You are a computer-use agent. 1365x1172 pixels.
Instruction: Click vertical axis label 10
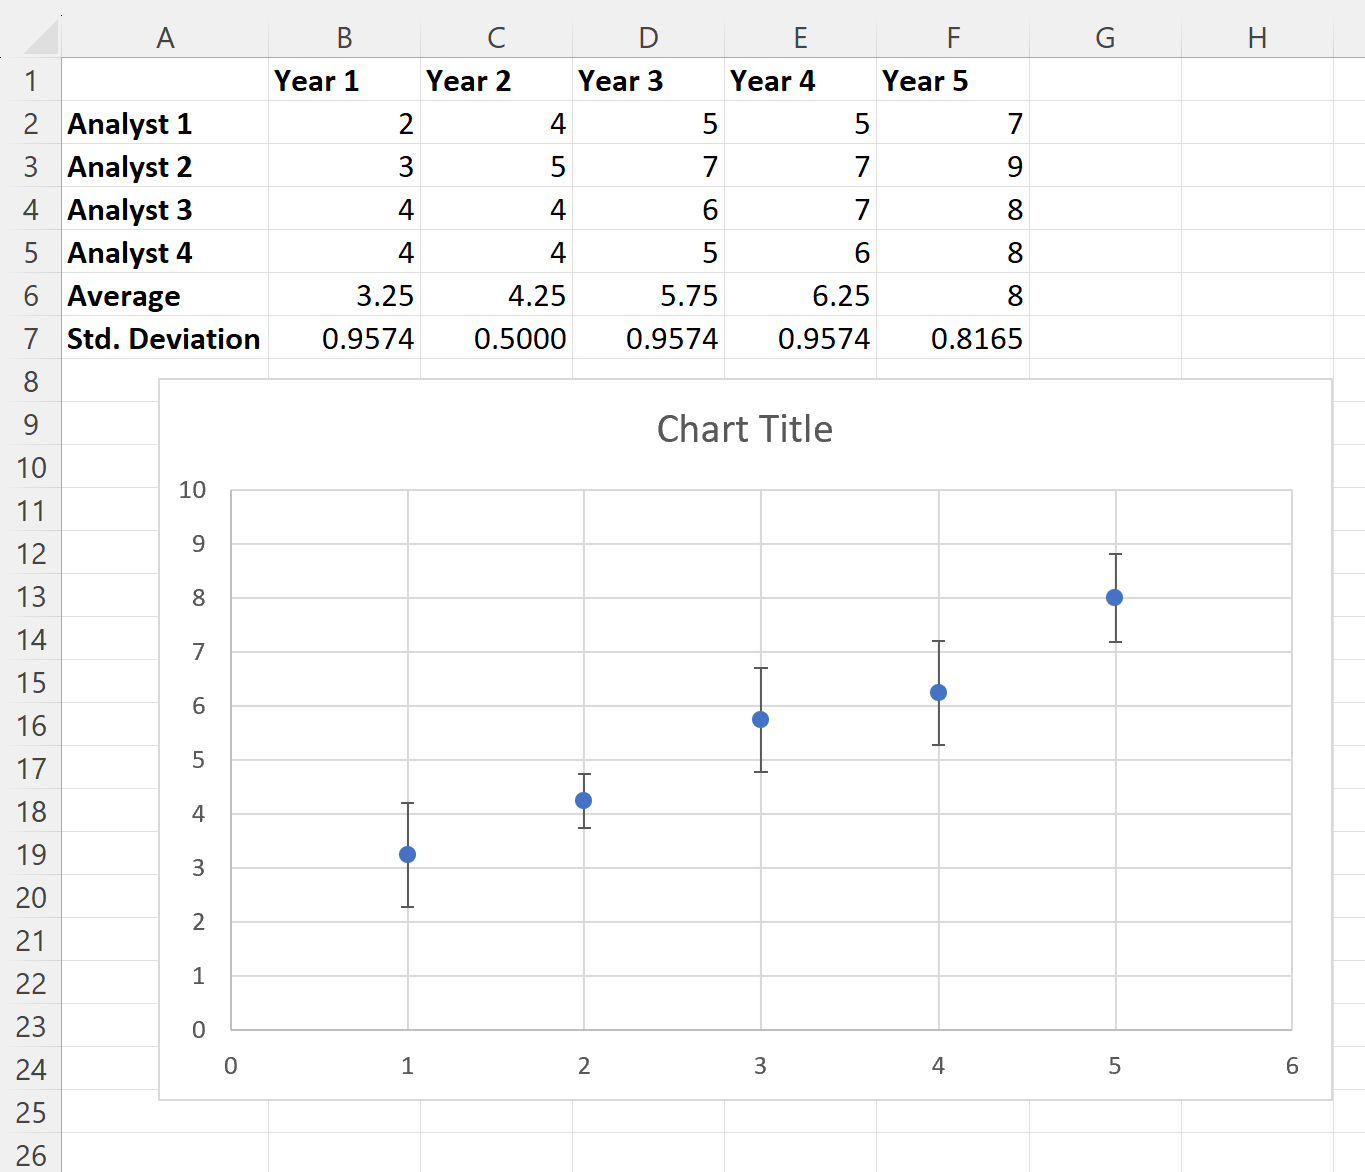click(x=192, y=490)
